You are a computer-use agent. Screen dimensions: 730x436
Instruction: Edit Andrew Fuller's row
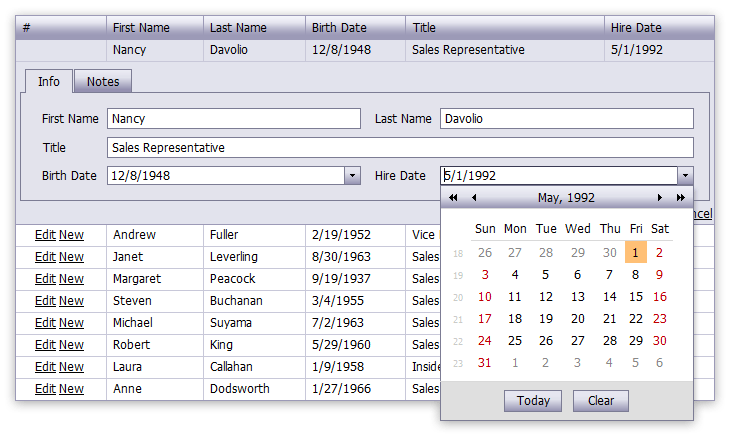tap(45, 235)
